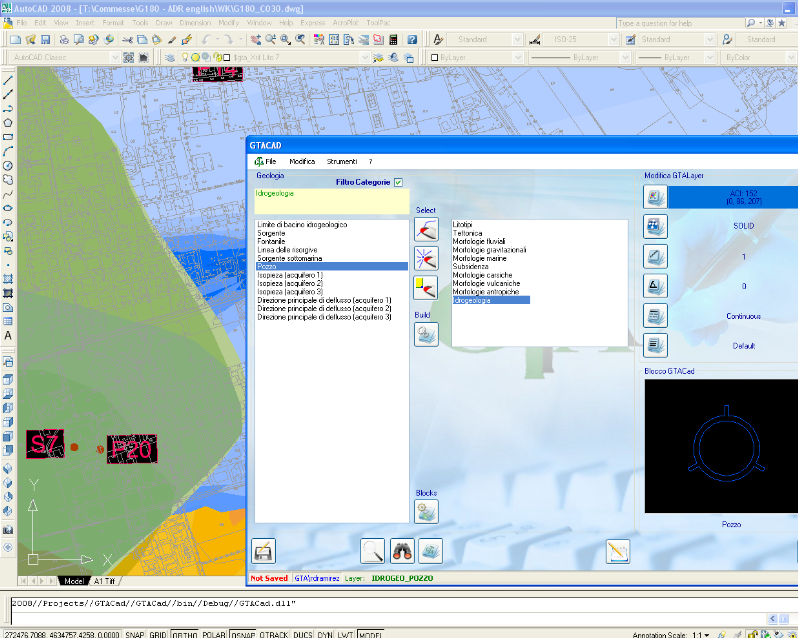Click the Workspace Settings gear icon
This screenshot has height=638, width=798.
tap(129, 57)
